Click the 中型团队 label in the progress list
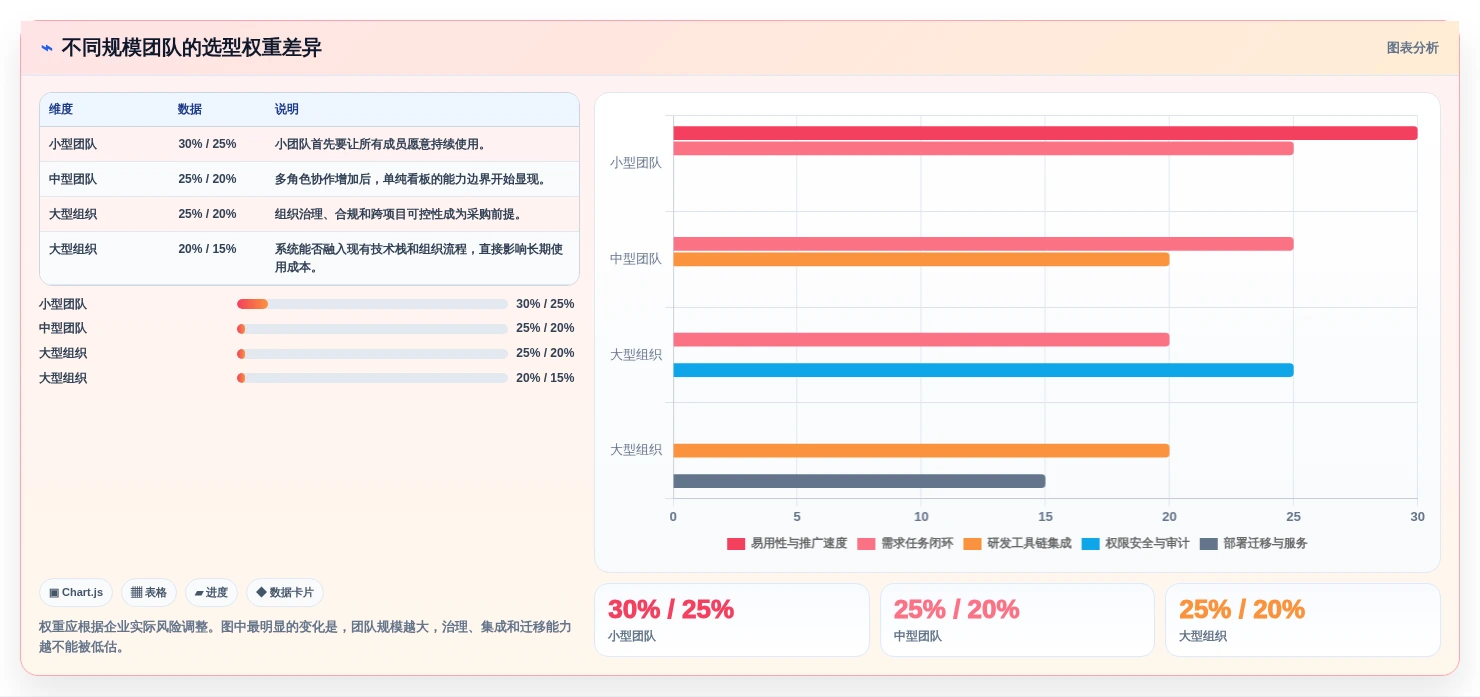 click(x=63, y=328)
